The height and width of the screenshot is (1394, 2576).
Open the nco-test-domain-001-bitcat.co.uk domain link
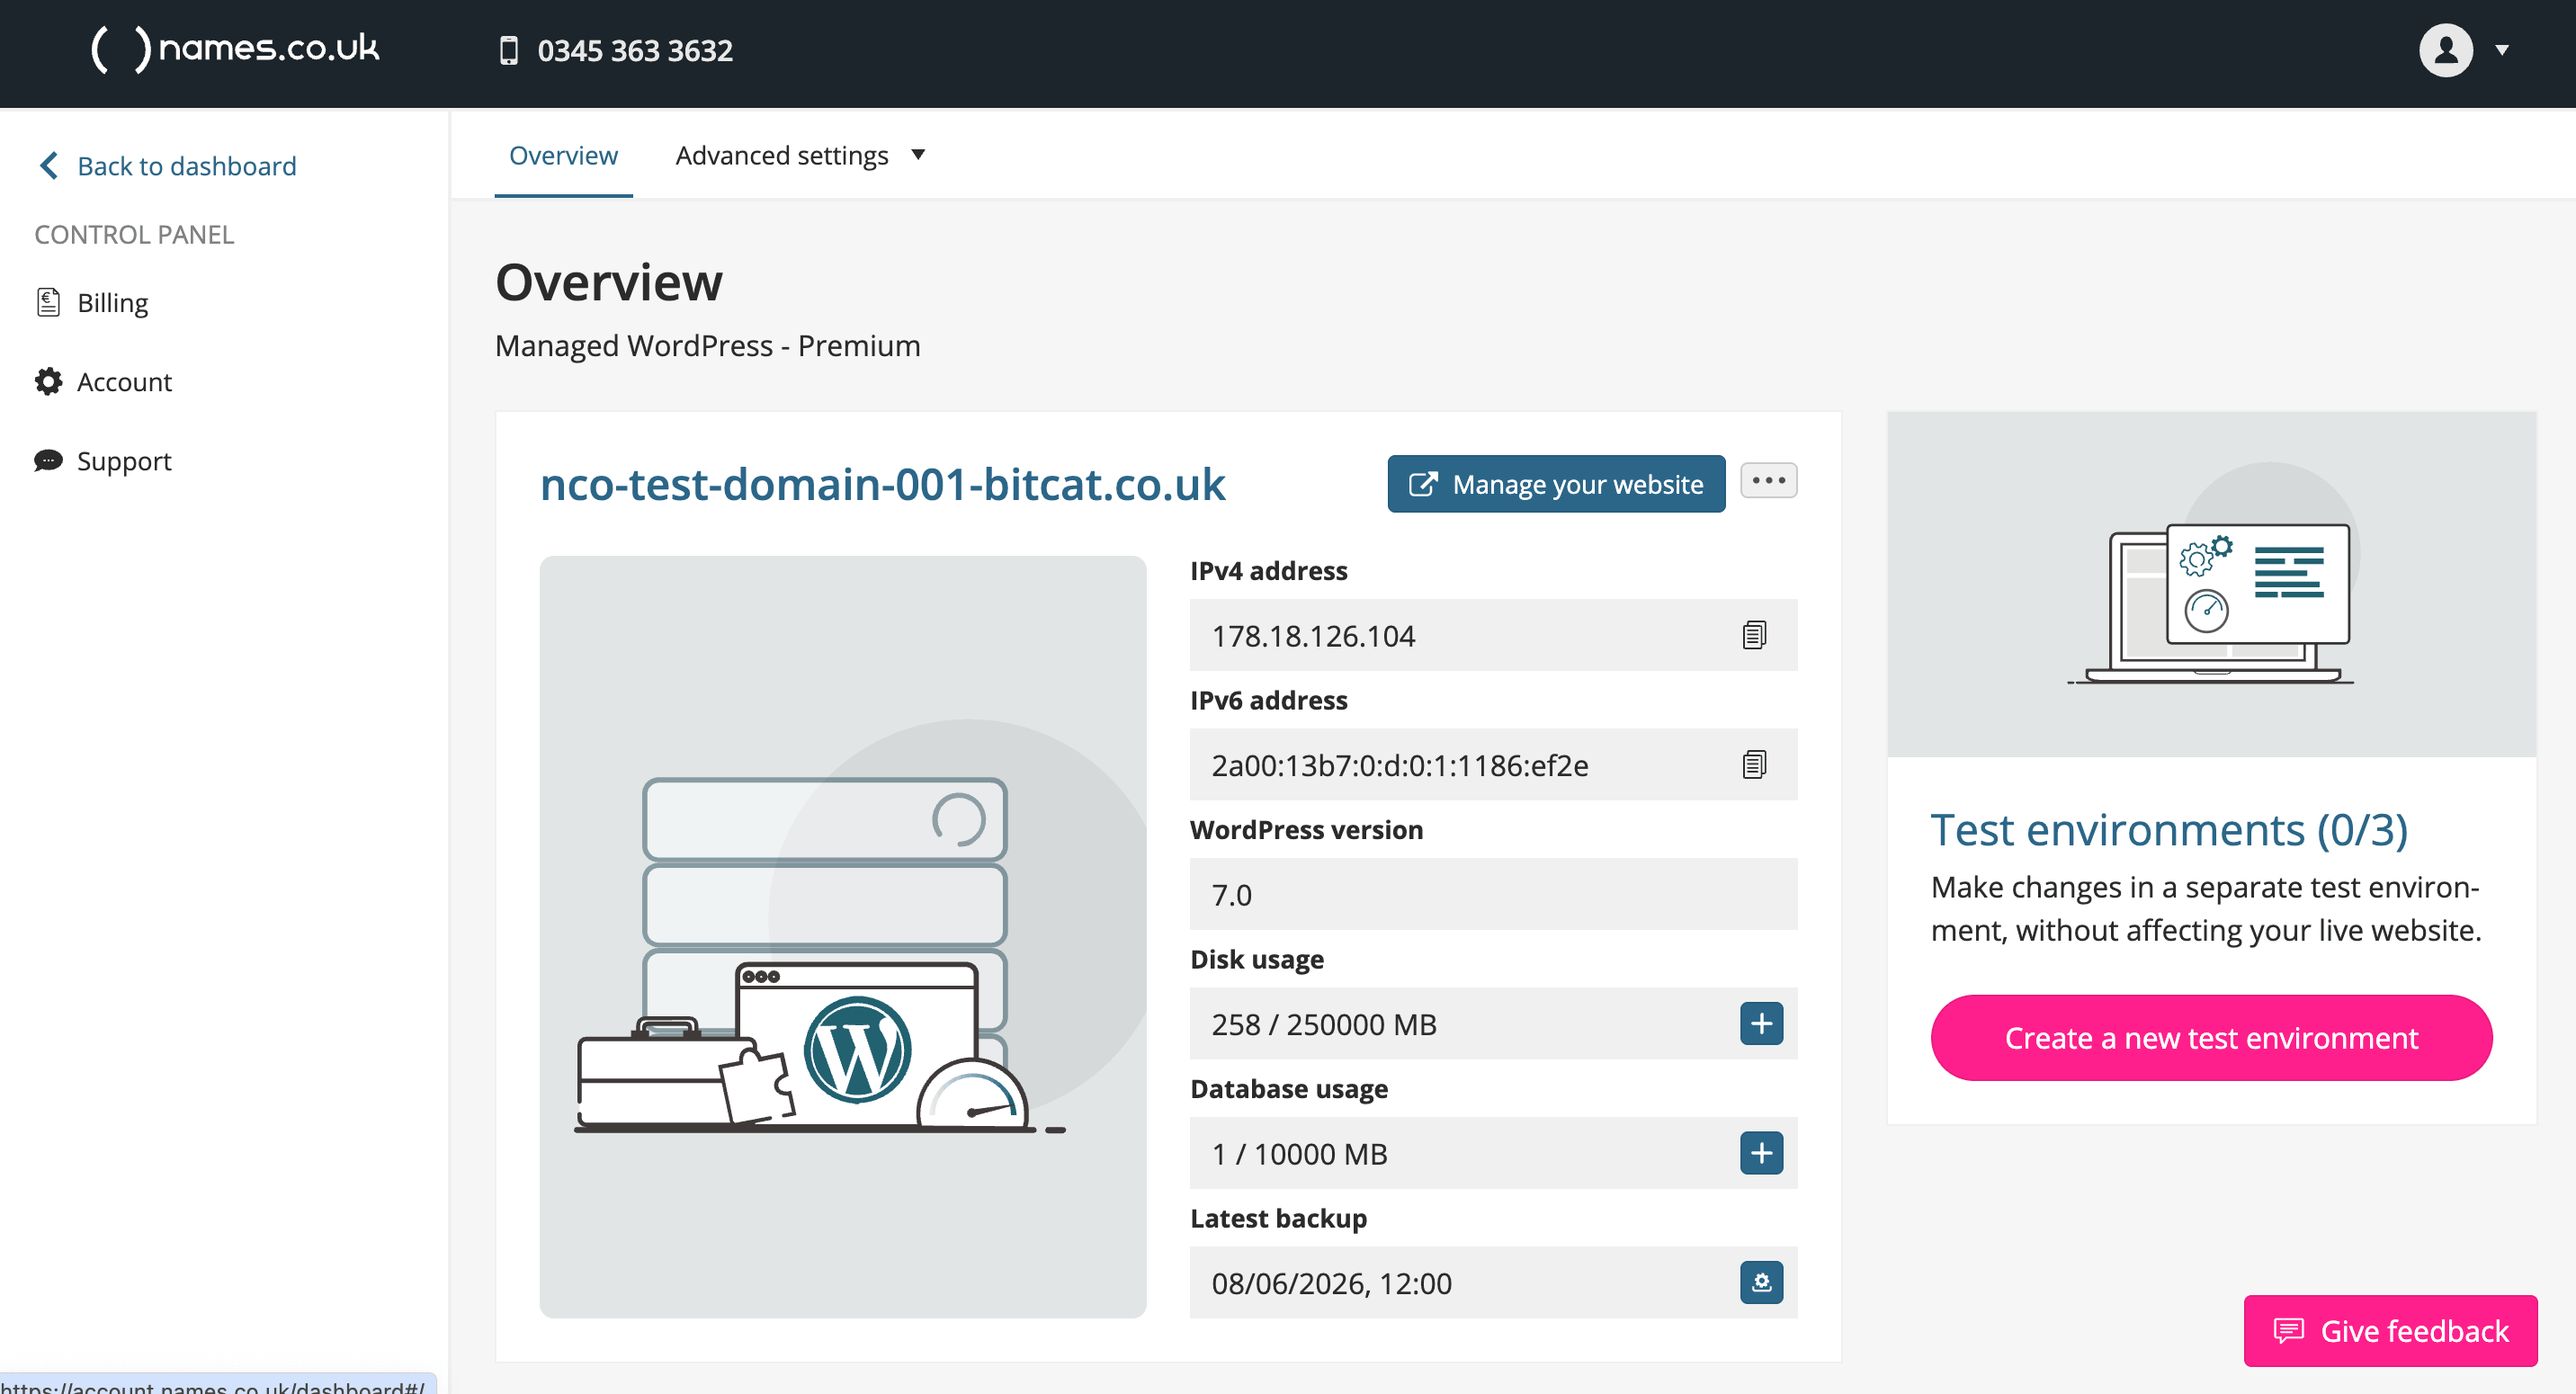click(882, 484)
